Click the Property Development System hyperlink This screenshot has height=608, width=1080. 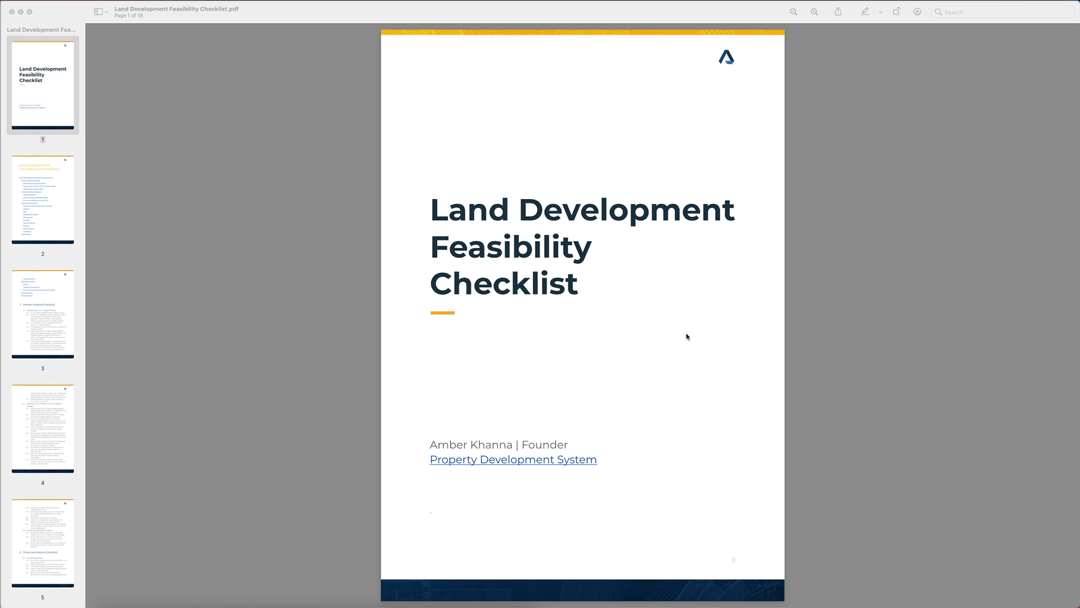point(513,459)
